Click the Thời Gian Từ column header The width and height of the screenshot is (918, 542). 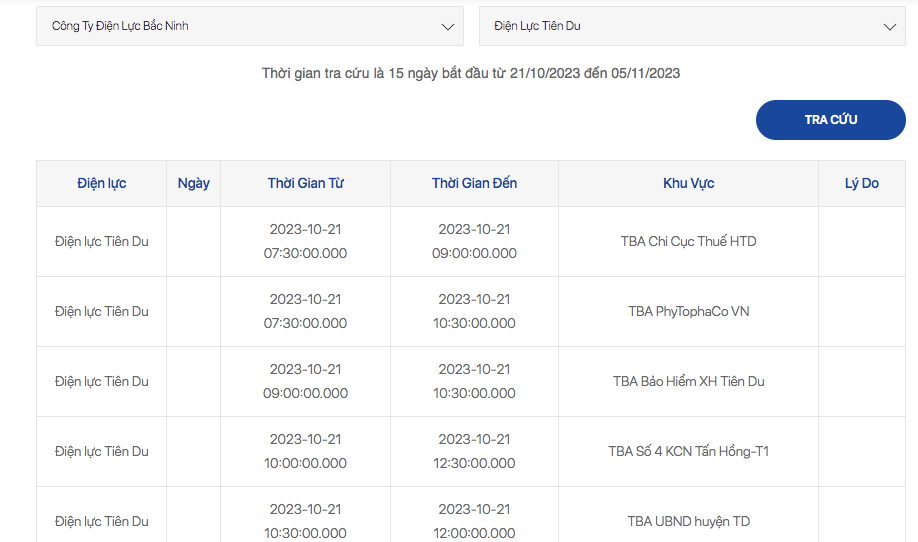(306, 183)
